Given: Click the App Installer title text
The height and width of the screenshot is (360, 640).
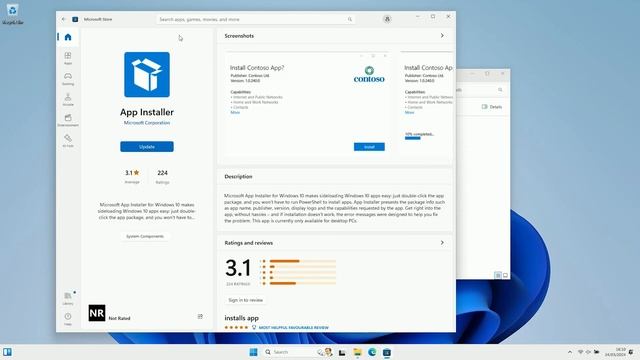Looking at the screenshot, I should (147, 112).
